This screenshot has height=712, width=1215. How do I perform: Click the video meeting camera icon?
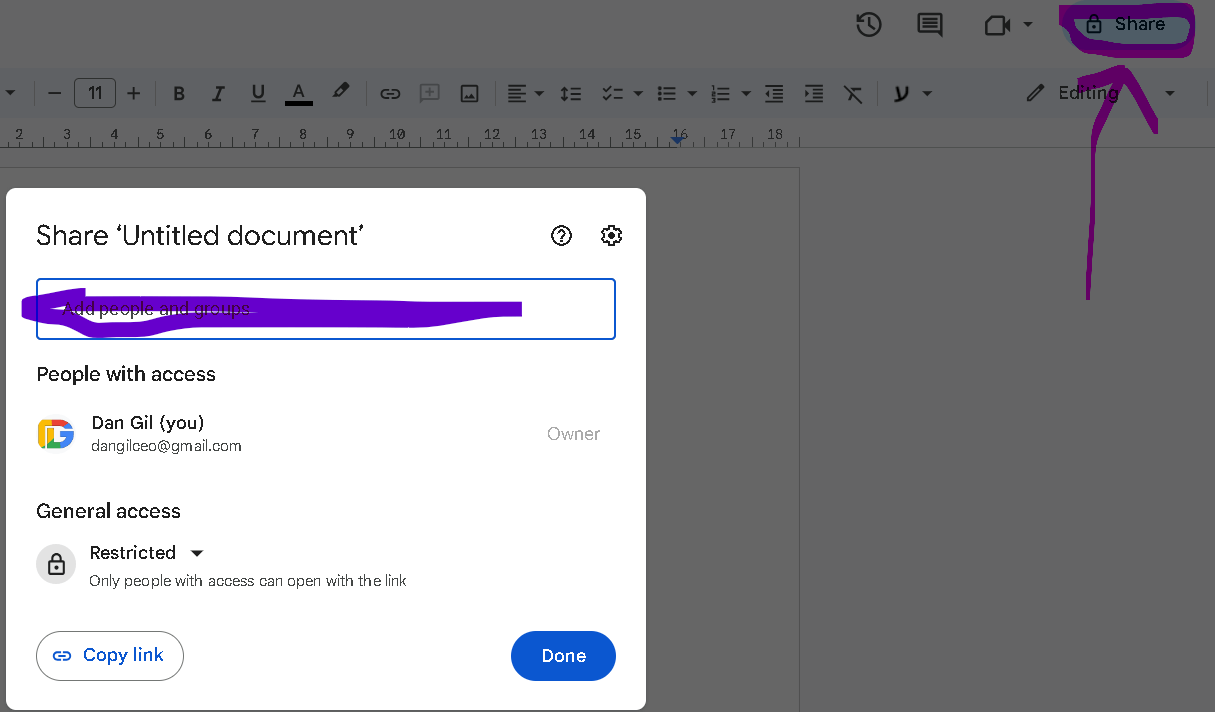pyautogui.click(x=997, y=25)
